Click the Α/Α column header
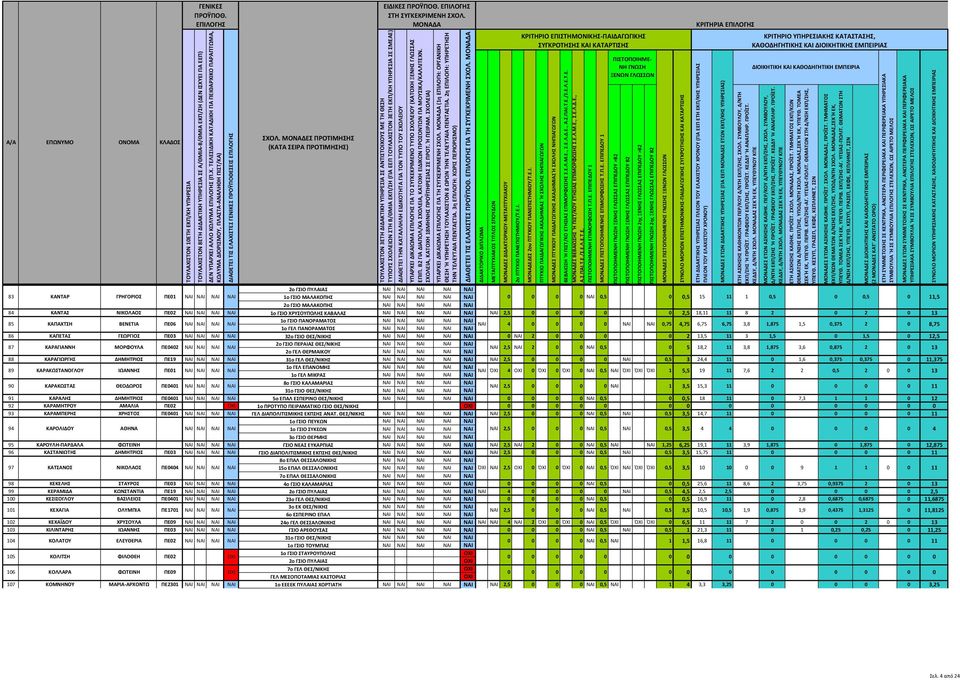The height and width of the screenshot is (680, 960). (x=10, y=142)
